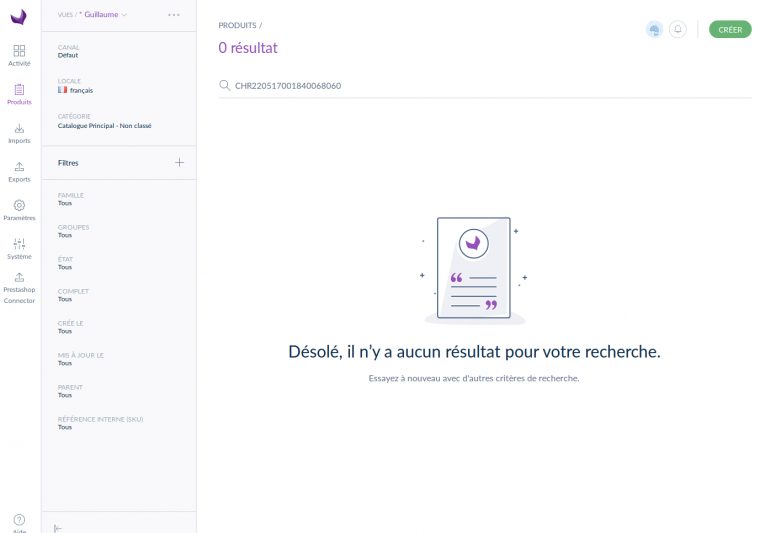760x533 pixels.
Task: Open the Guillaume view selector dropdown
Action: click(103, 15)
